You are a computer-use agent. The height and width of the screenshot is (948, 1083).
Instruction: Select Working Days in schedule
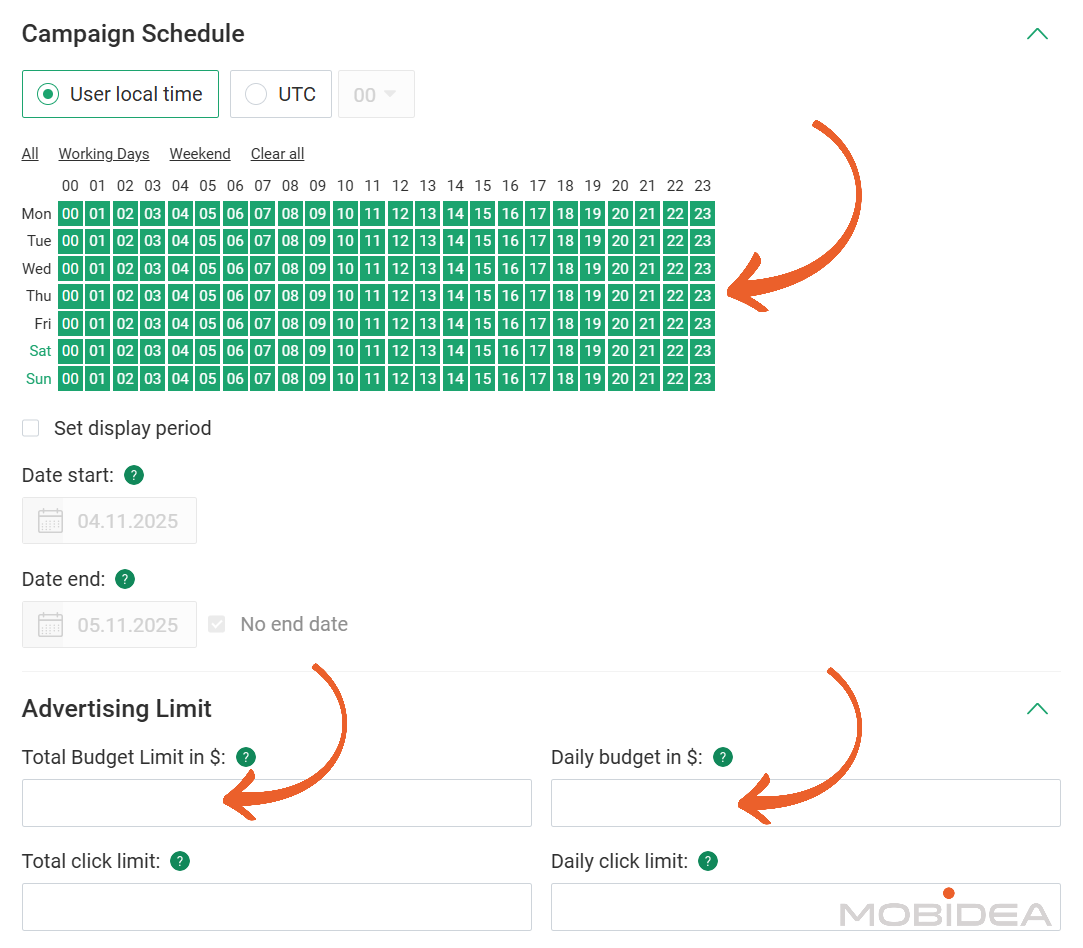coord(104,154)
